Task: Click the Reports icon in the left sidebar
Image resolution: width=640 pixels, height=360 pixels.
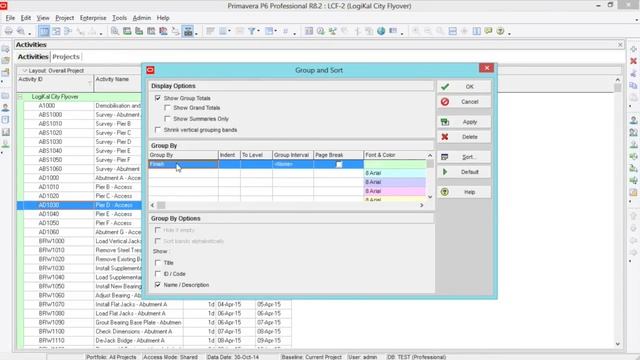Action: 5,132
